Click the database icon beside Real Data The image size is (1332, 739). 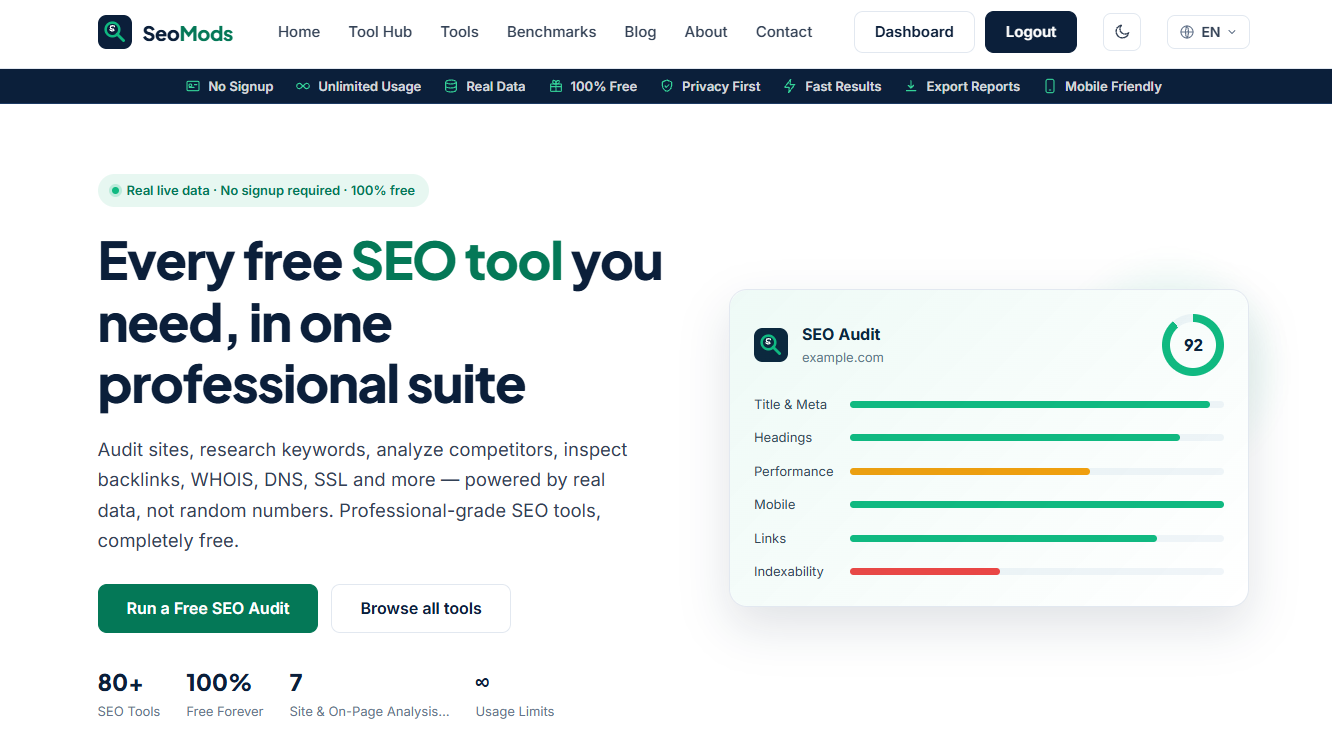coord(451,86)
